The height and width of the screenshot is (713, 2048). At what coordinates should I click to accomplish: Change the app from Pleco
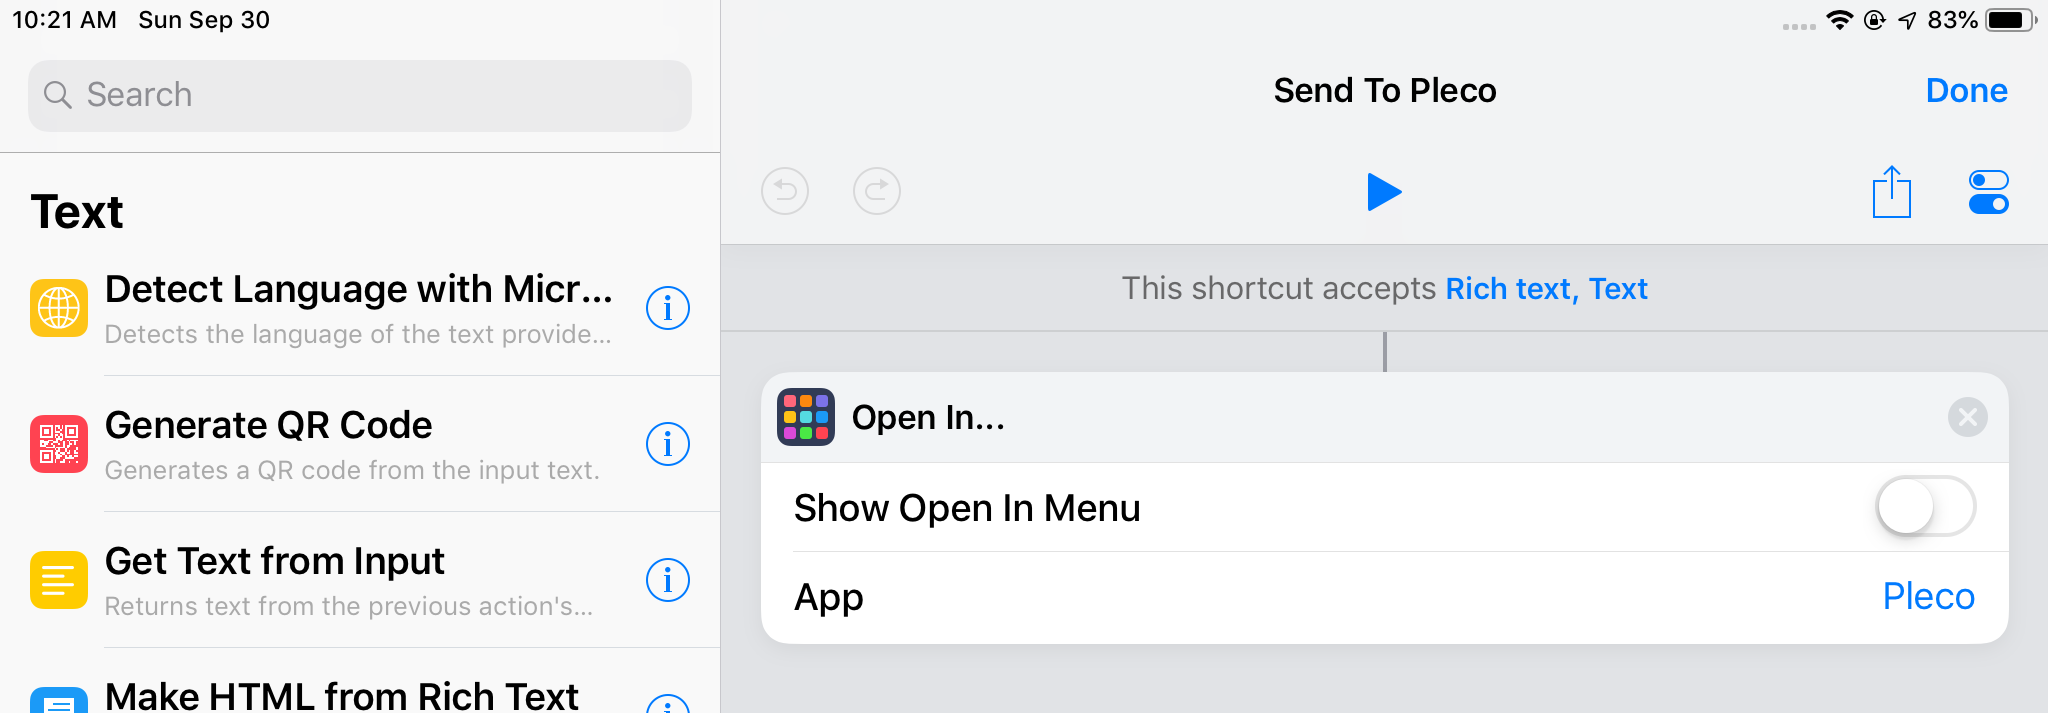(x=1928, y=597)
